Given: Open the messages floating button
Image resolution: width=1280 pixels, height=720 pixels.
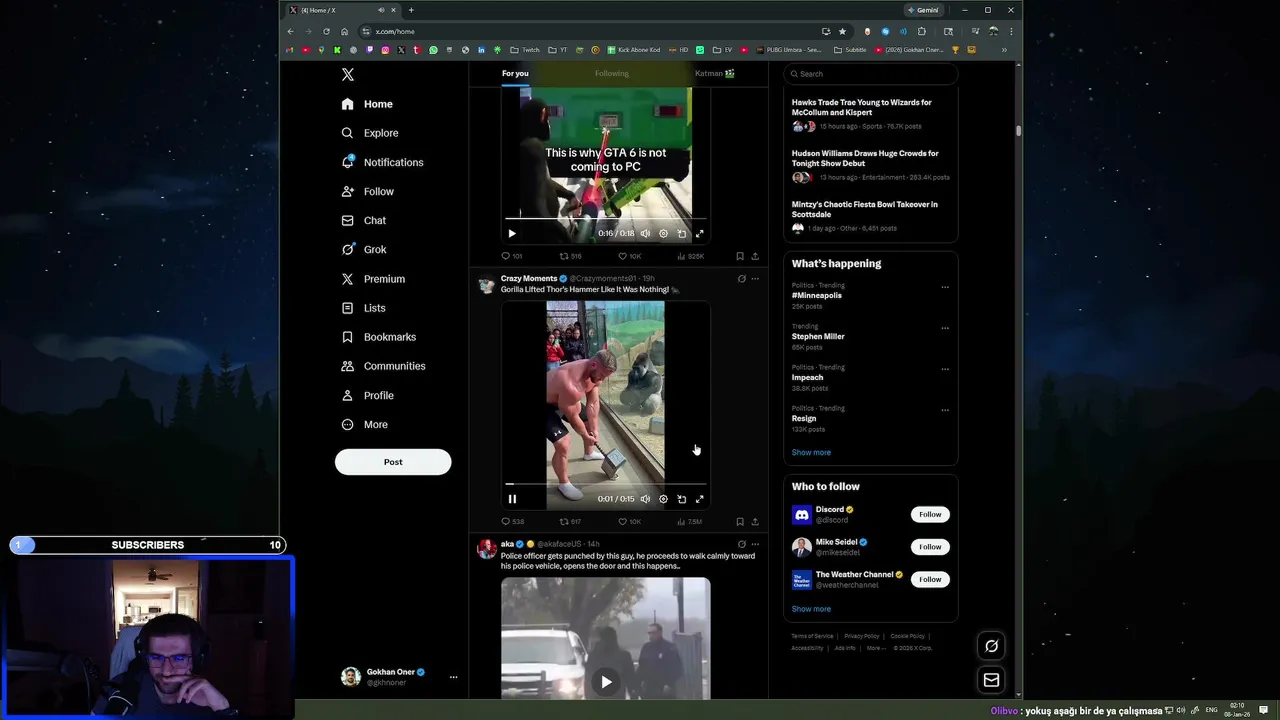Looking at the screenshot, I should 991,680.
